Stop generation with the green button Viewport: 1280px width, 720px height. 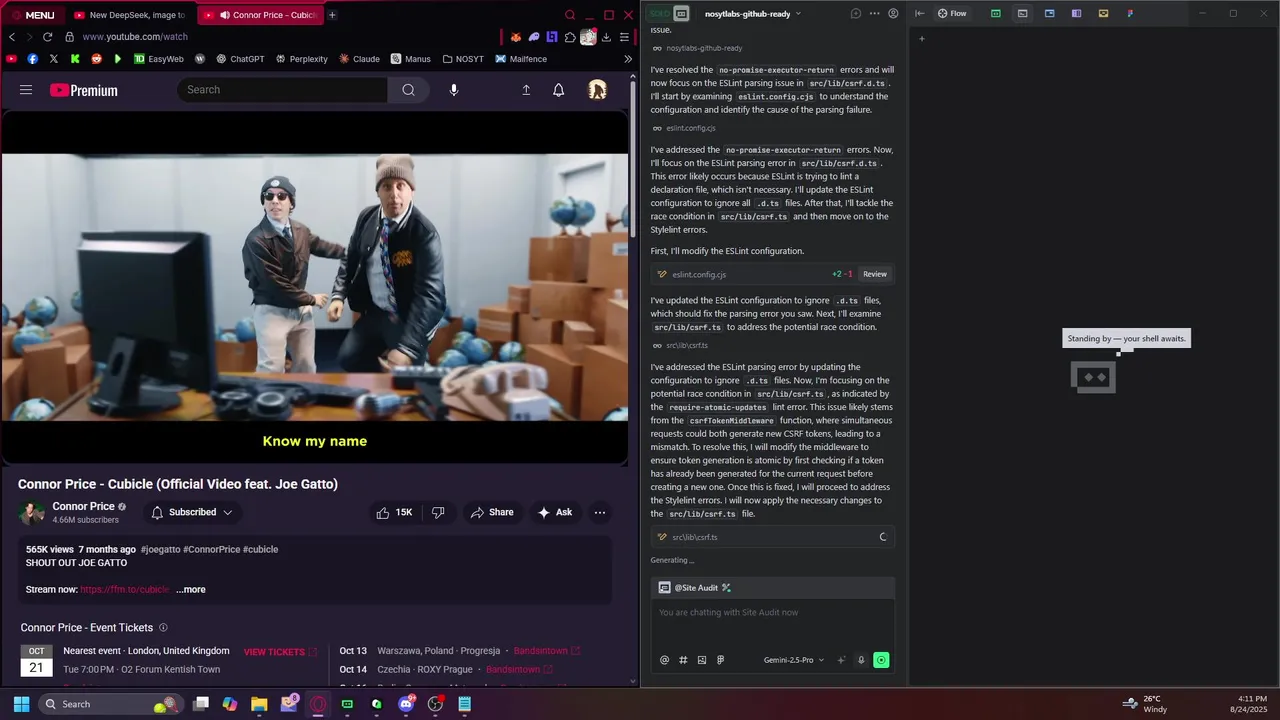pyautogui.click(x=881, y=660)
